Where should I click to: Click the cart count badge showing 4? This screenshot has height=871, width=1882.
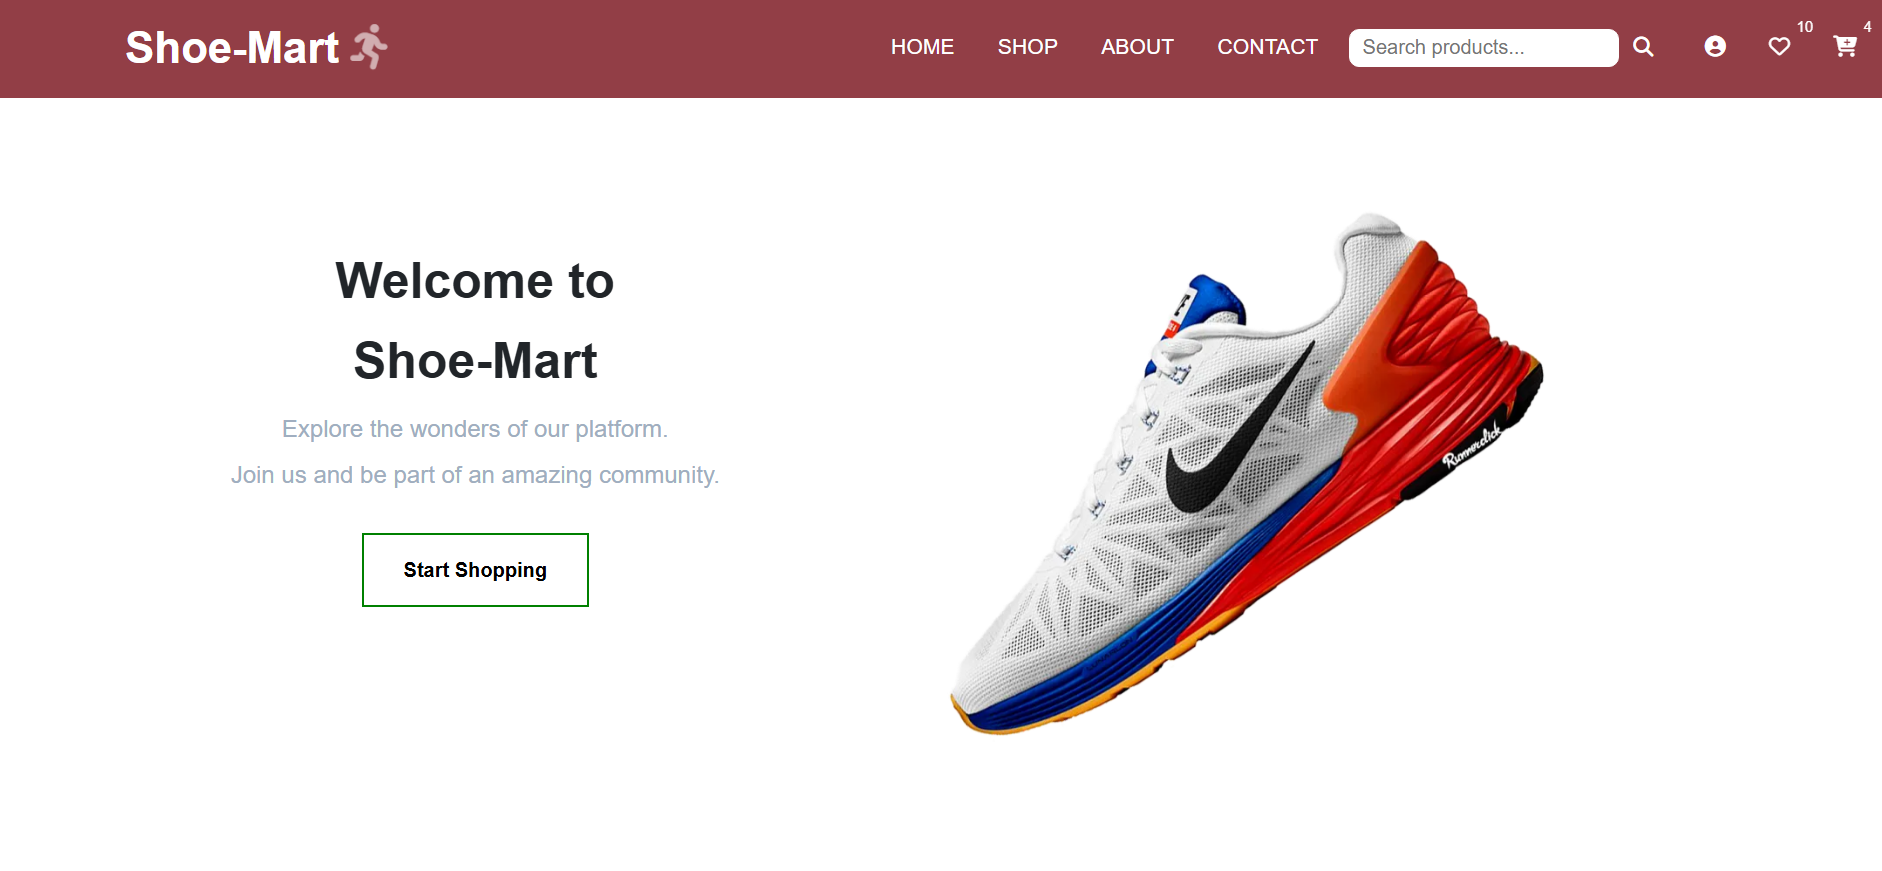1867,27
